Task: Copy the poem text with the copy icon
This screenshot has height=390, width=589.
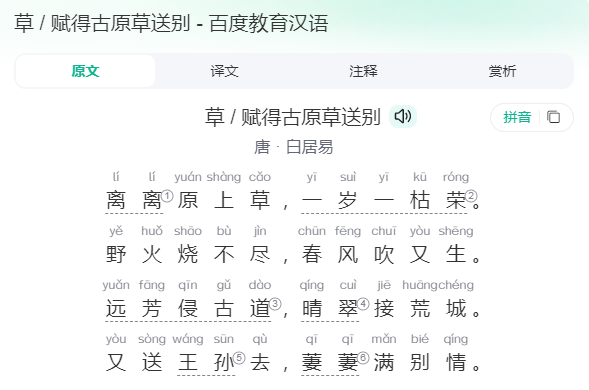Action: coord(553,117)
